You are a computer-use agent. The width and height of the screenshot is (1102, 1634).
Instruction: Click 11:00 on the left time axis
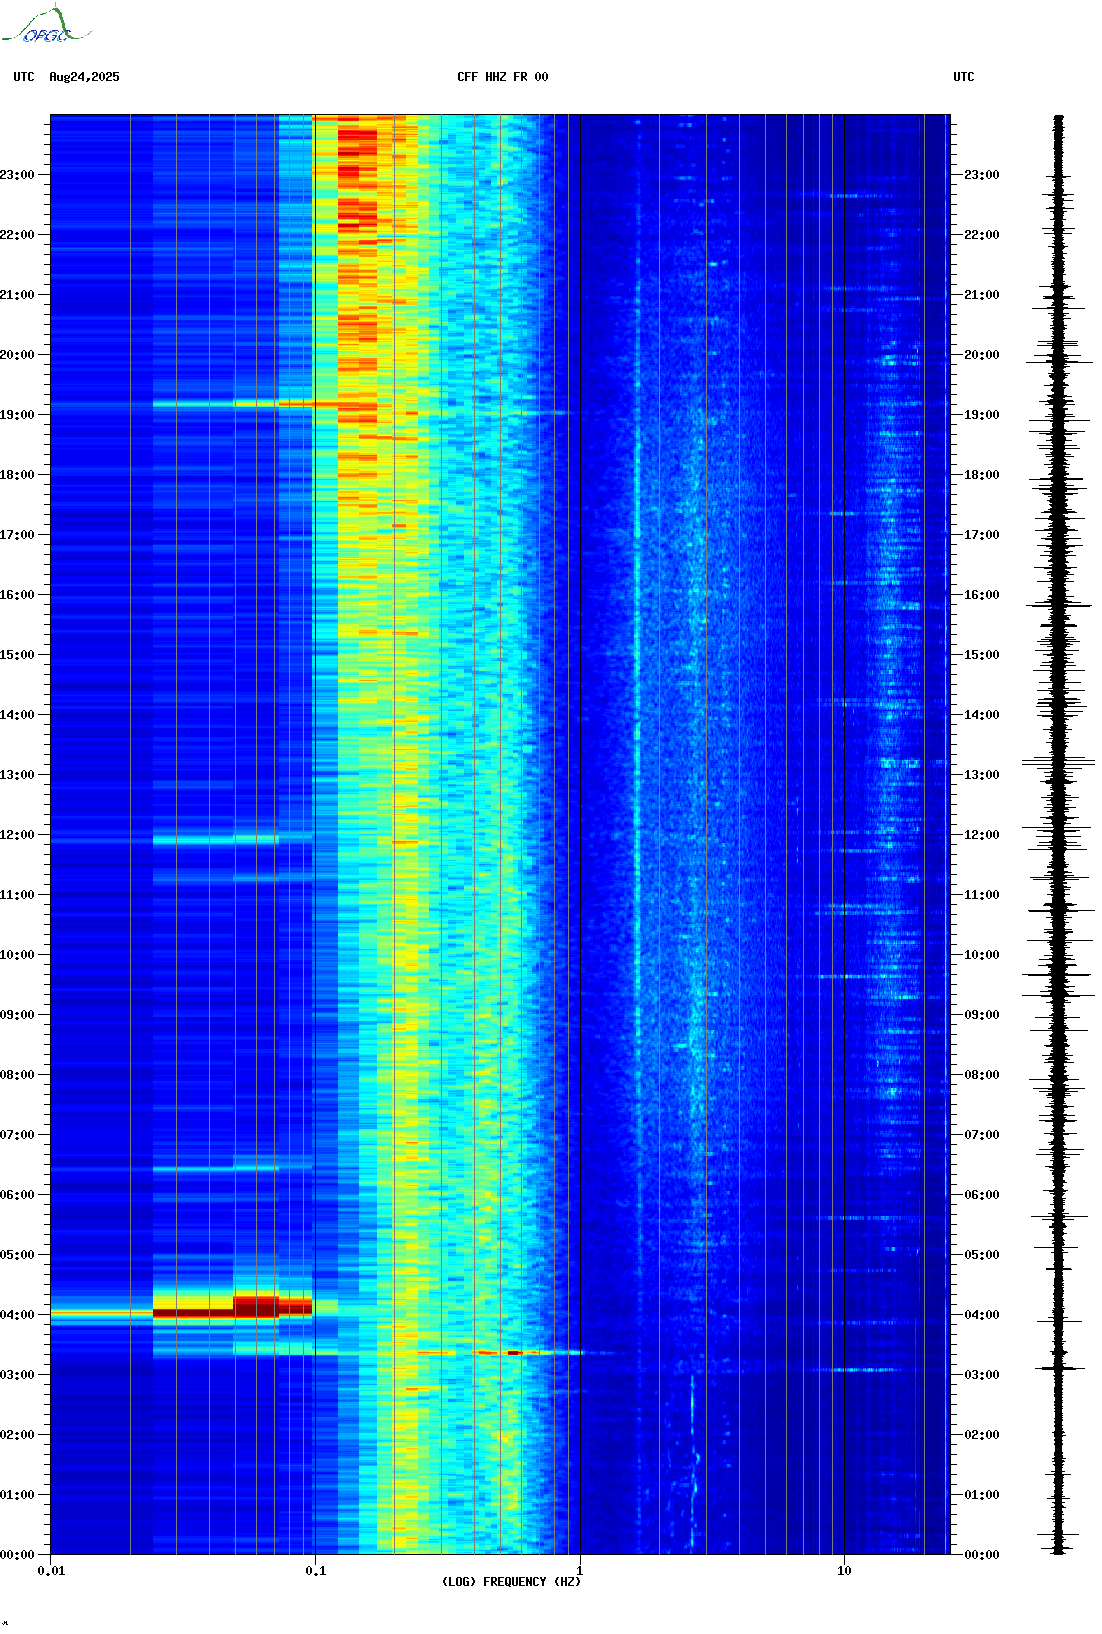click(x=17, y=895)
